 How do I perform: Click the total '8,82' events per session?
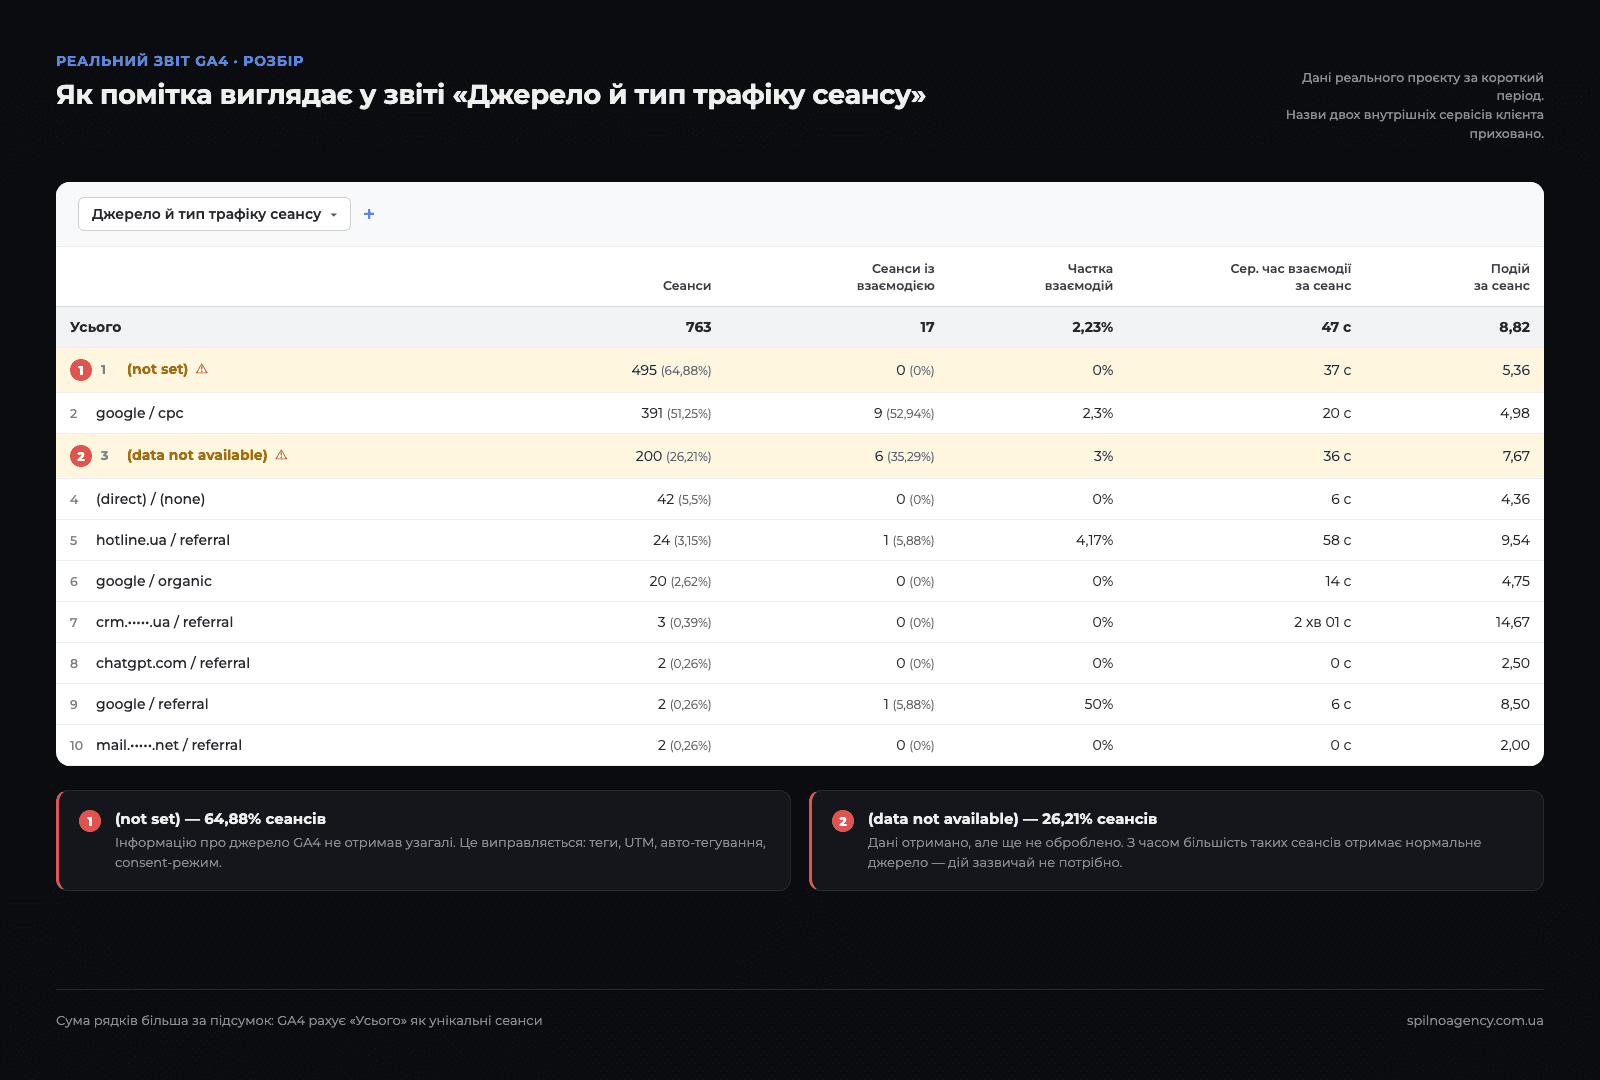[1514, 327]
